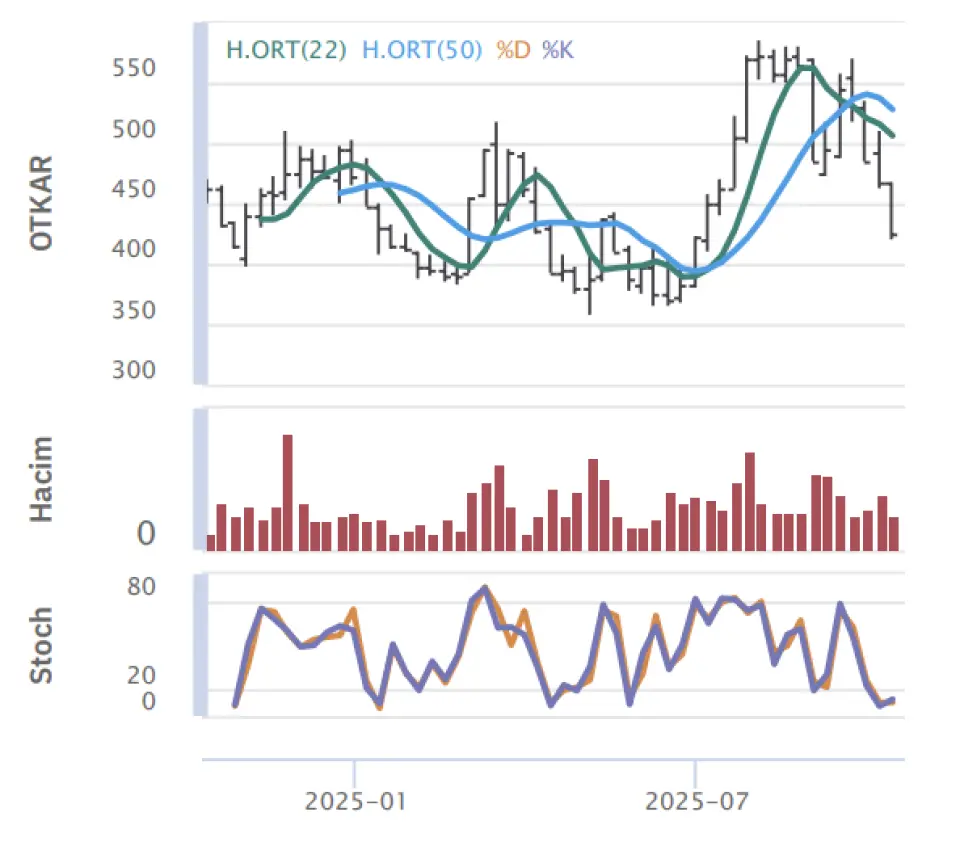Click the tallest volume bar in Hacim
Viewport: 960px width, 863px height.
288,492
